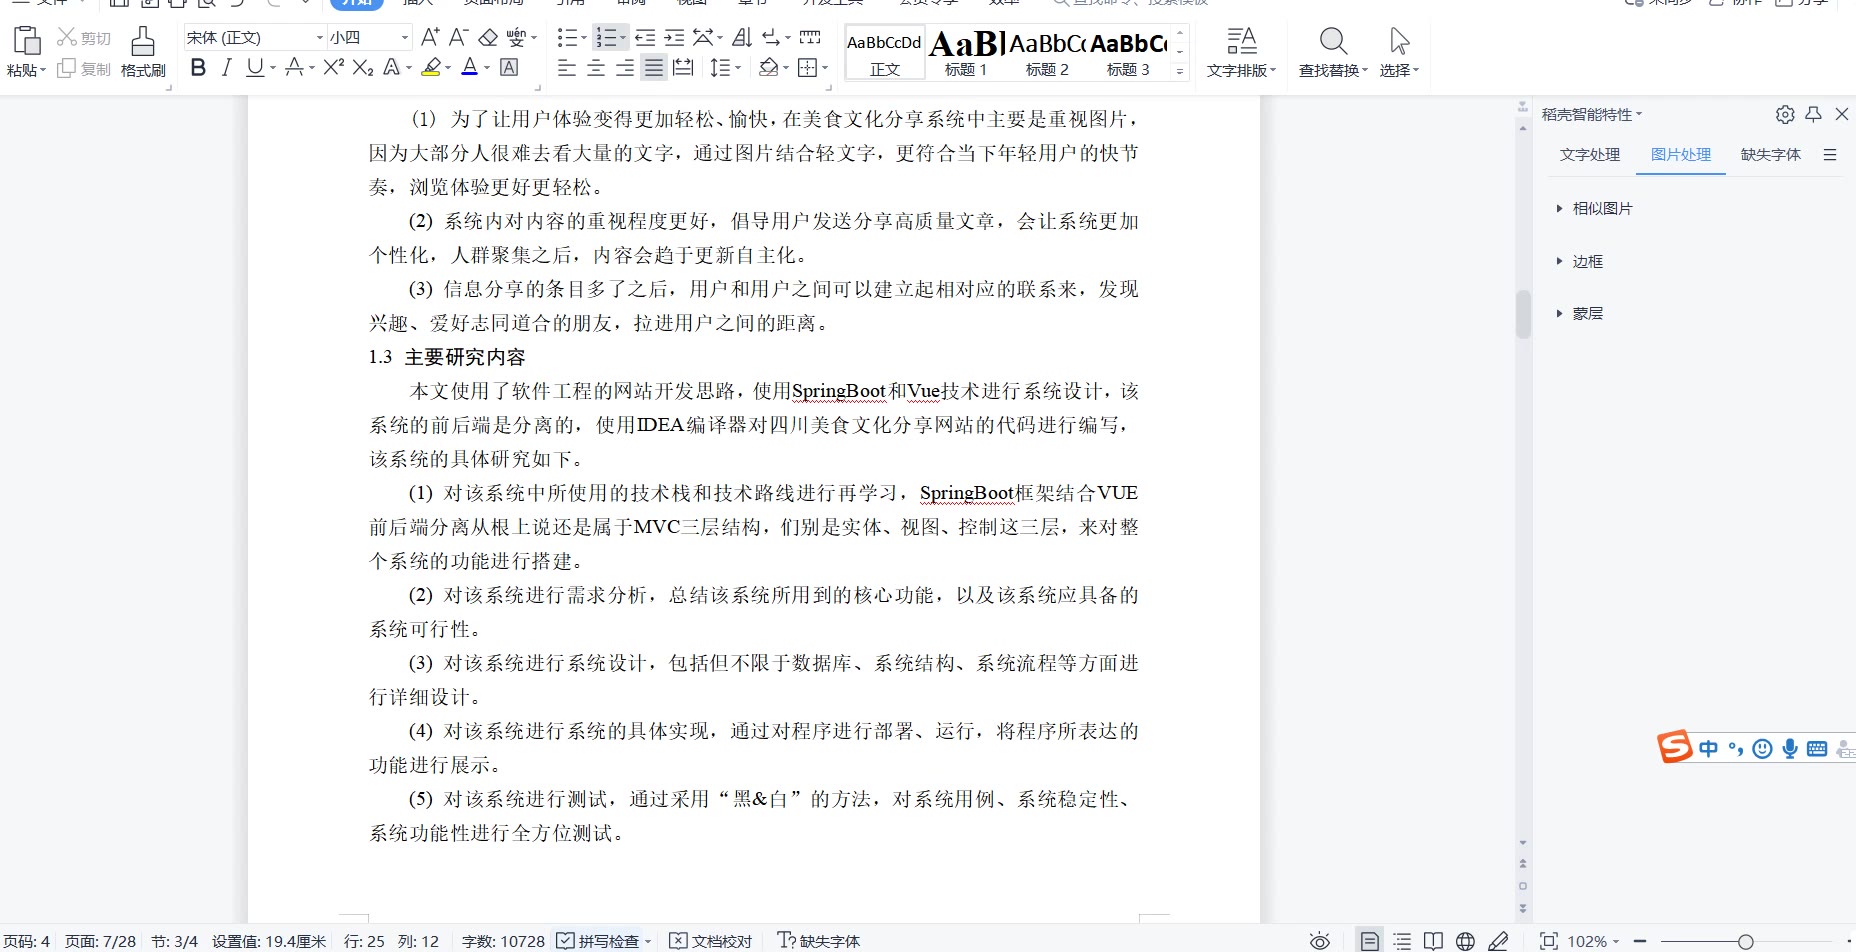The image size is (1856, 952).
Task: Toggle italic formatting
Action: (226, 67)
